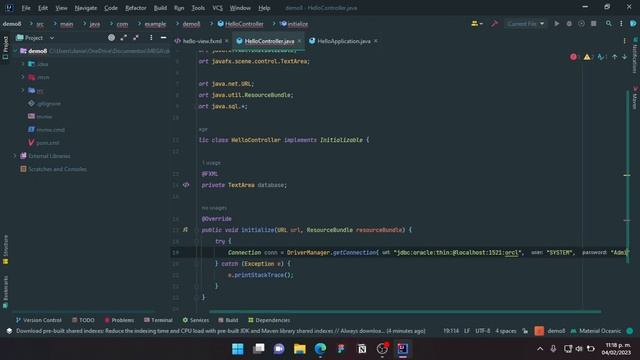
Task: Run the current file with the play icon
Action: (x=556, y=24)
